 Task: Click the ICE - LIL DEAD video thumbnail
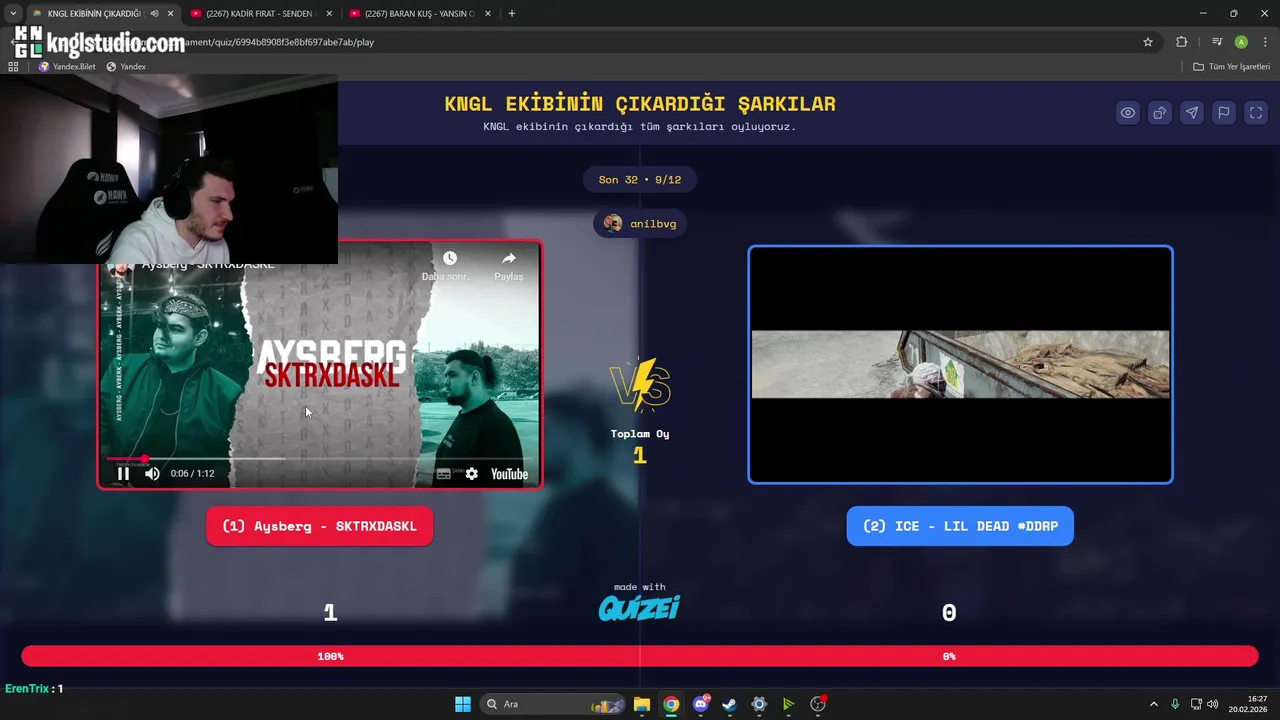point(960,365)
